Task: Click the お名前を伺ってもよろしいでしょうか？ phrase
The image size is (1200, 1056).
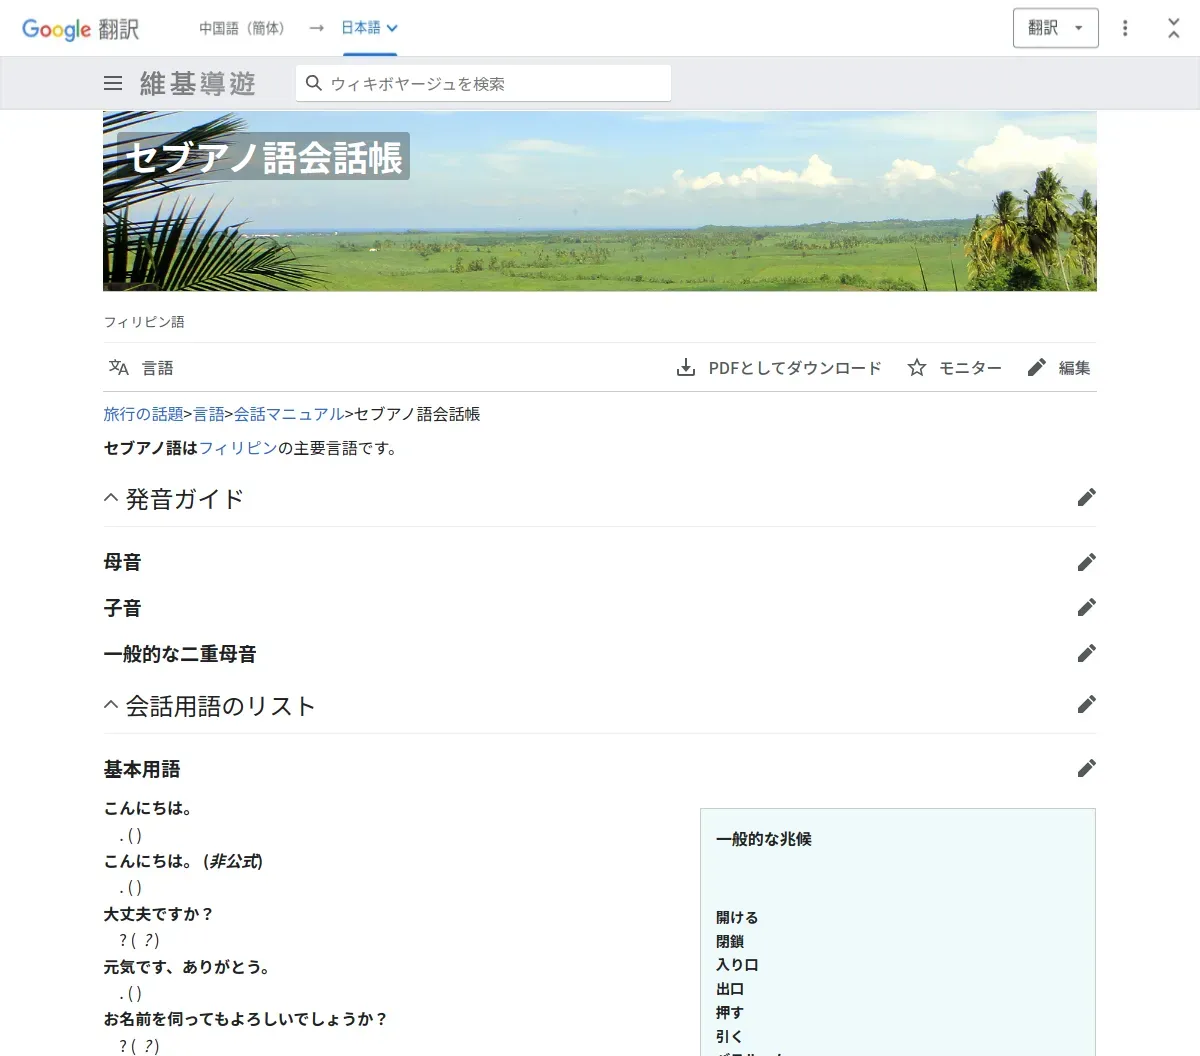Action: (246, 1019)
